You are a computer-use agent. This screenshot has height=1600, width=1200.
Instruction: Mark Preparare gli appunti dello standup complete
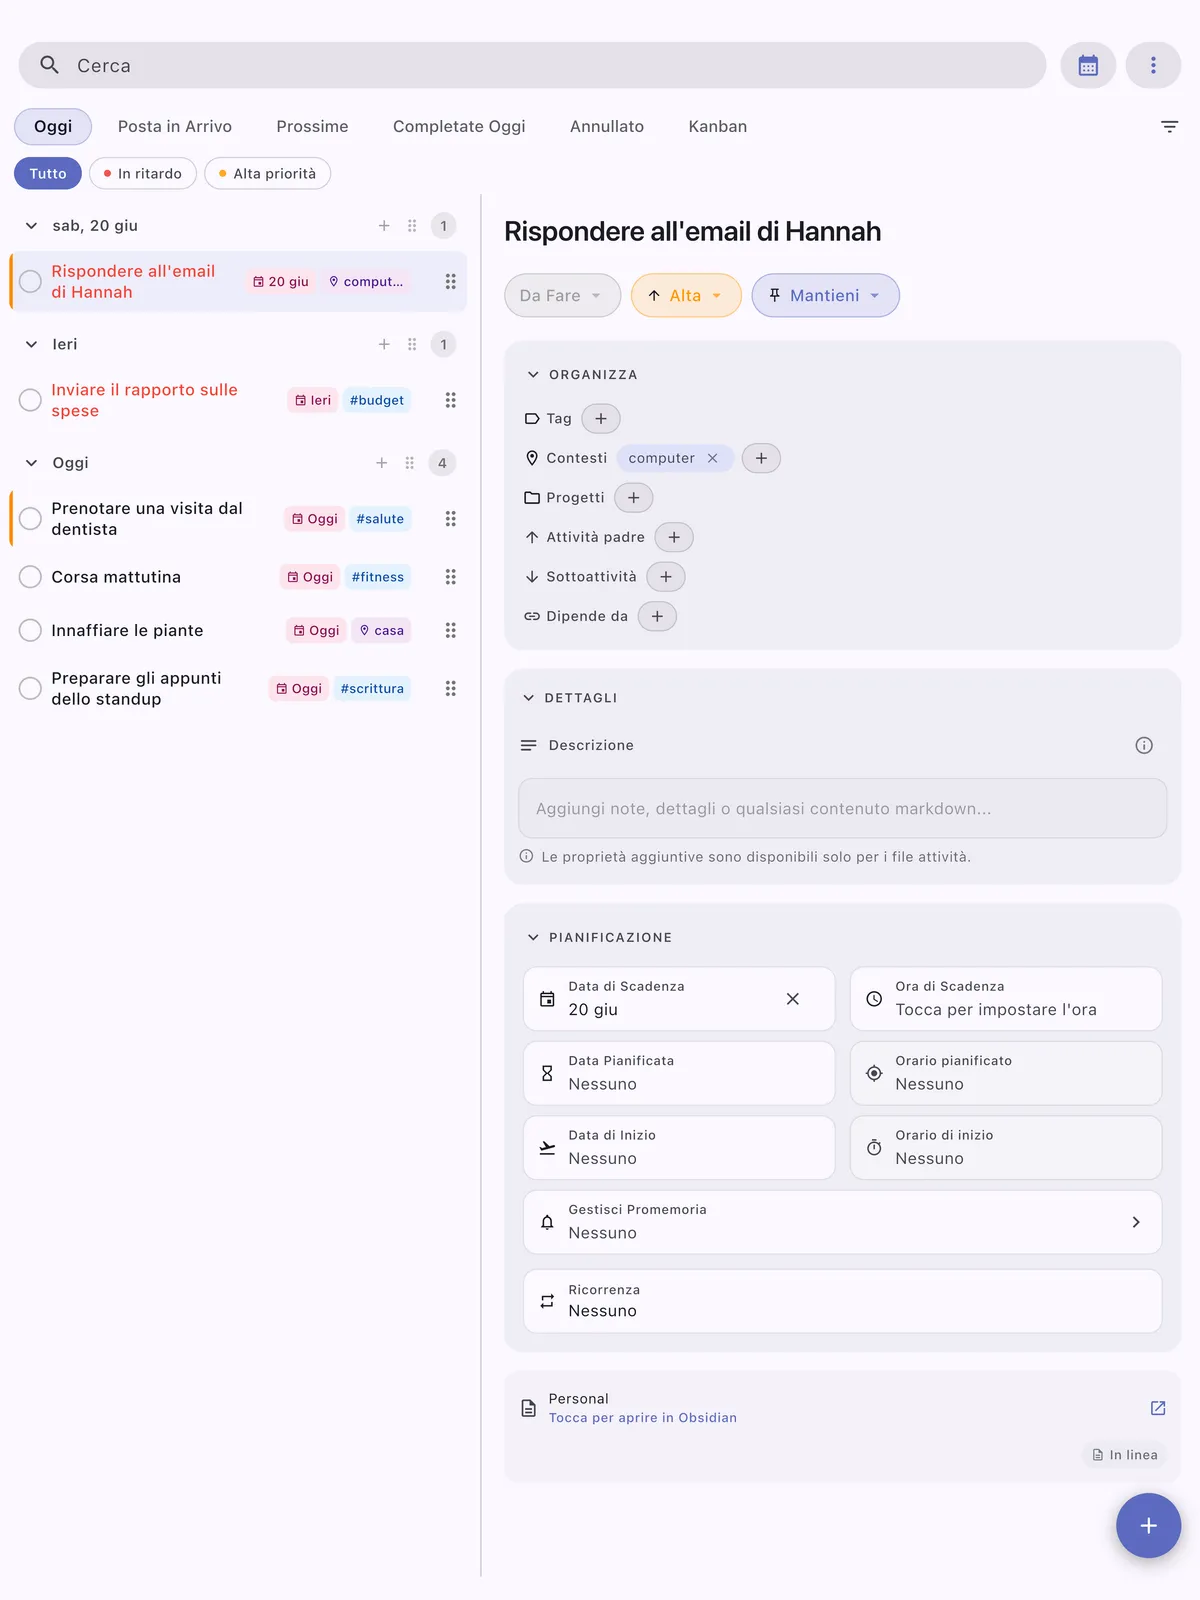(31, 688)
